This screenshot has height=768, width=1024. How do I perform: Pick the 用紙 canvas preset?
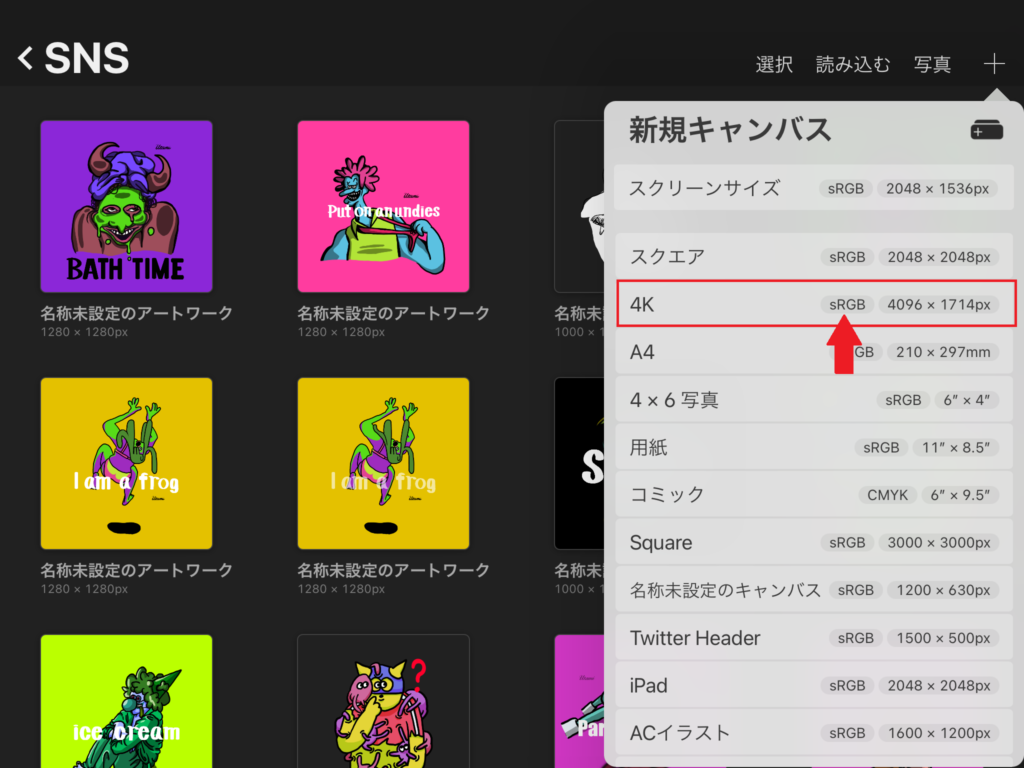pyautogui.click(x=814, y=447)
